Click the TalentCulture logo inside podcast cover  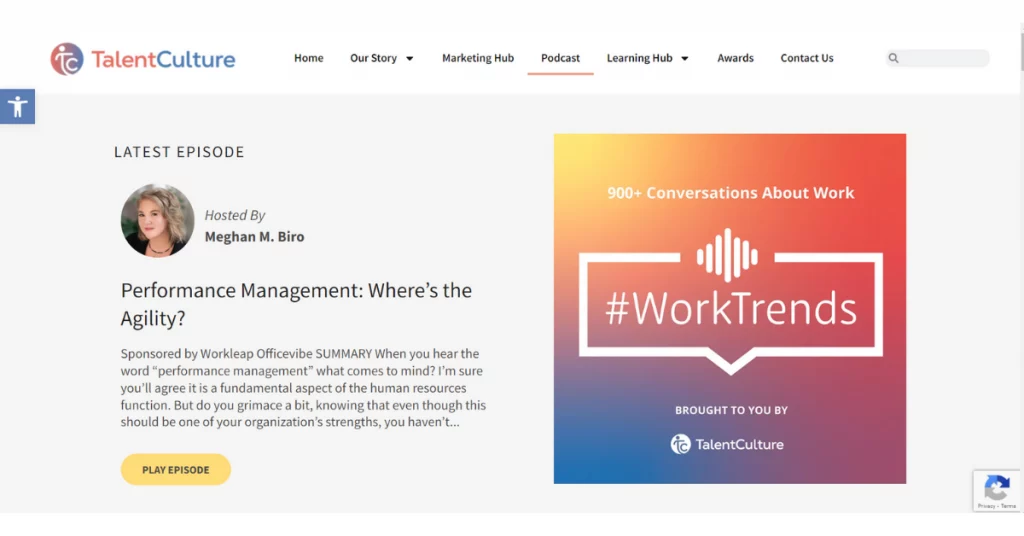727,445
